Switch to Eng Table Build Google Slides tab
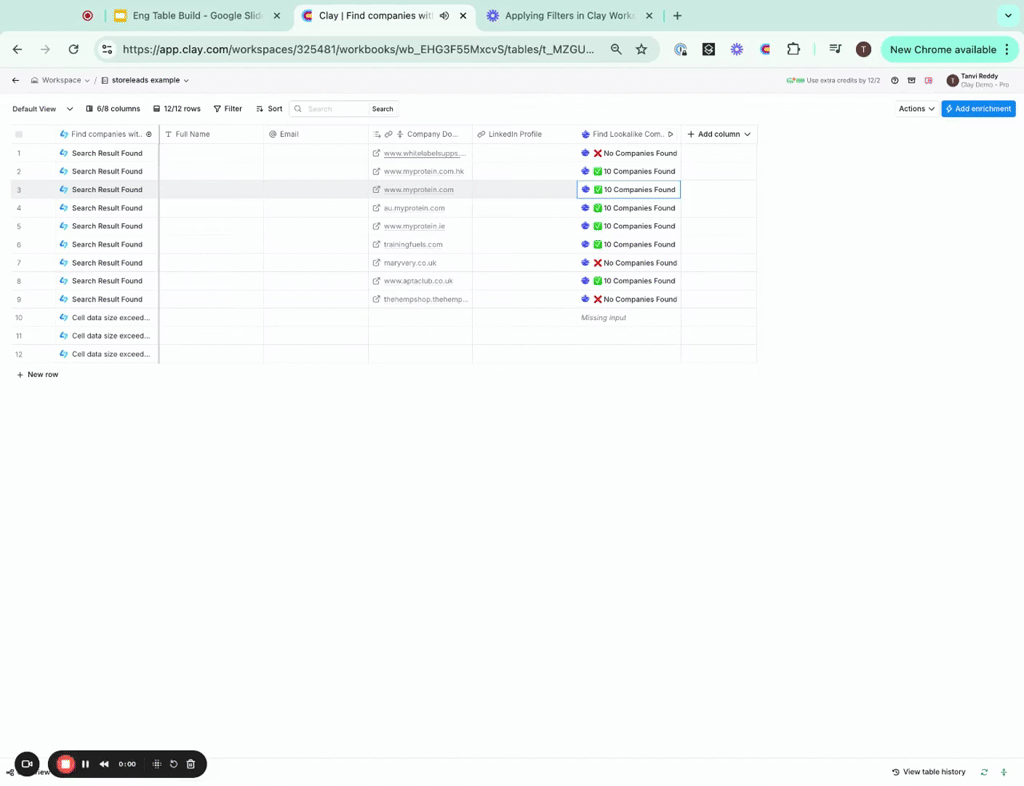The height and width of the screenshot is (786, 1024). tap(196, 16)
